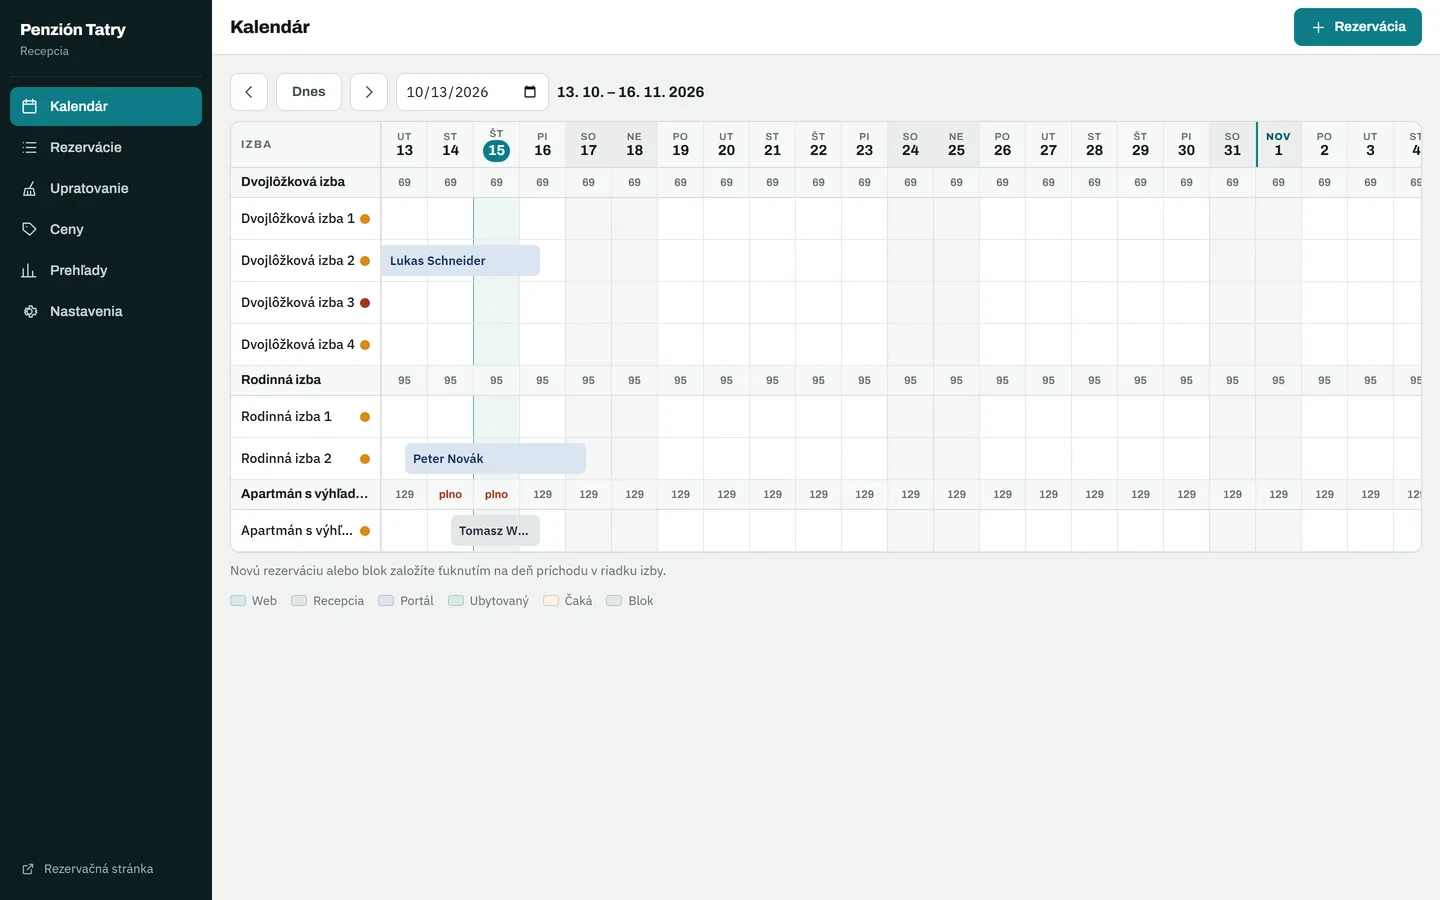This screenshot has height=900, width=1440.
Task: Go to Ceny in sidebar
Action: (106, 229)
